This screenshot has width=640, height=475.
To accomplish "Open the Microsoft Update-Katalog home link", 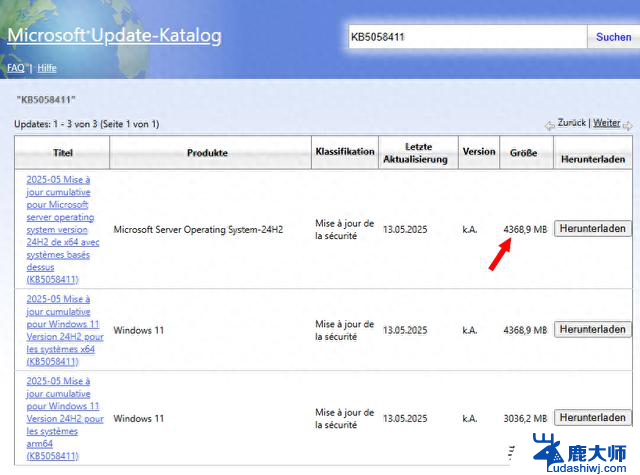I will pos(114,36).
